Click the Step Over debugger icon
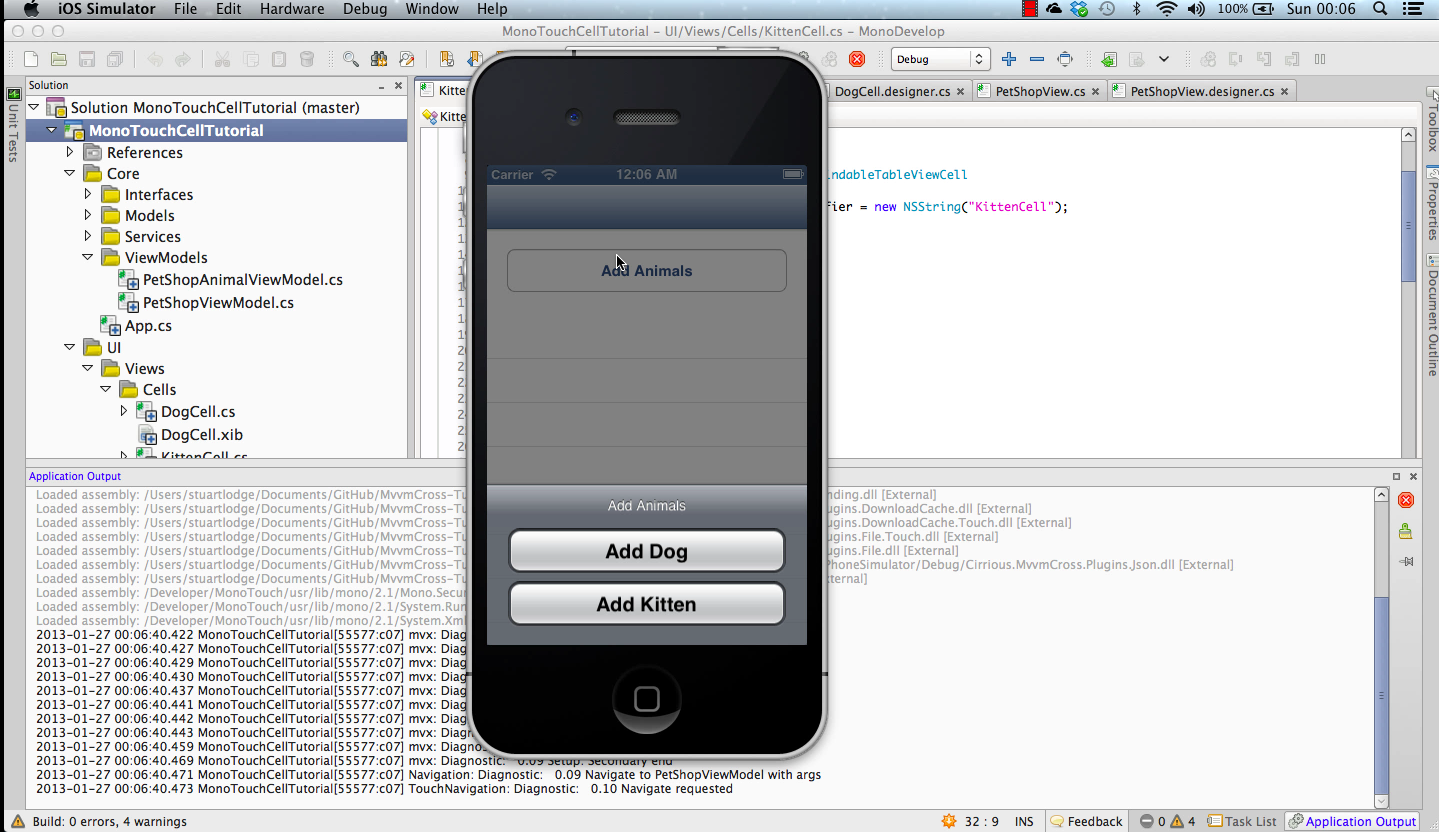 pyautogui.click(x=1235, y=60)
